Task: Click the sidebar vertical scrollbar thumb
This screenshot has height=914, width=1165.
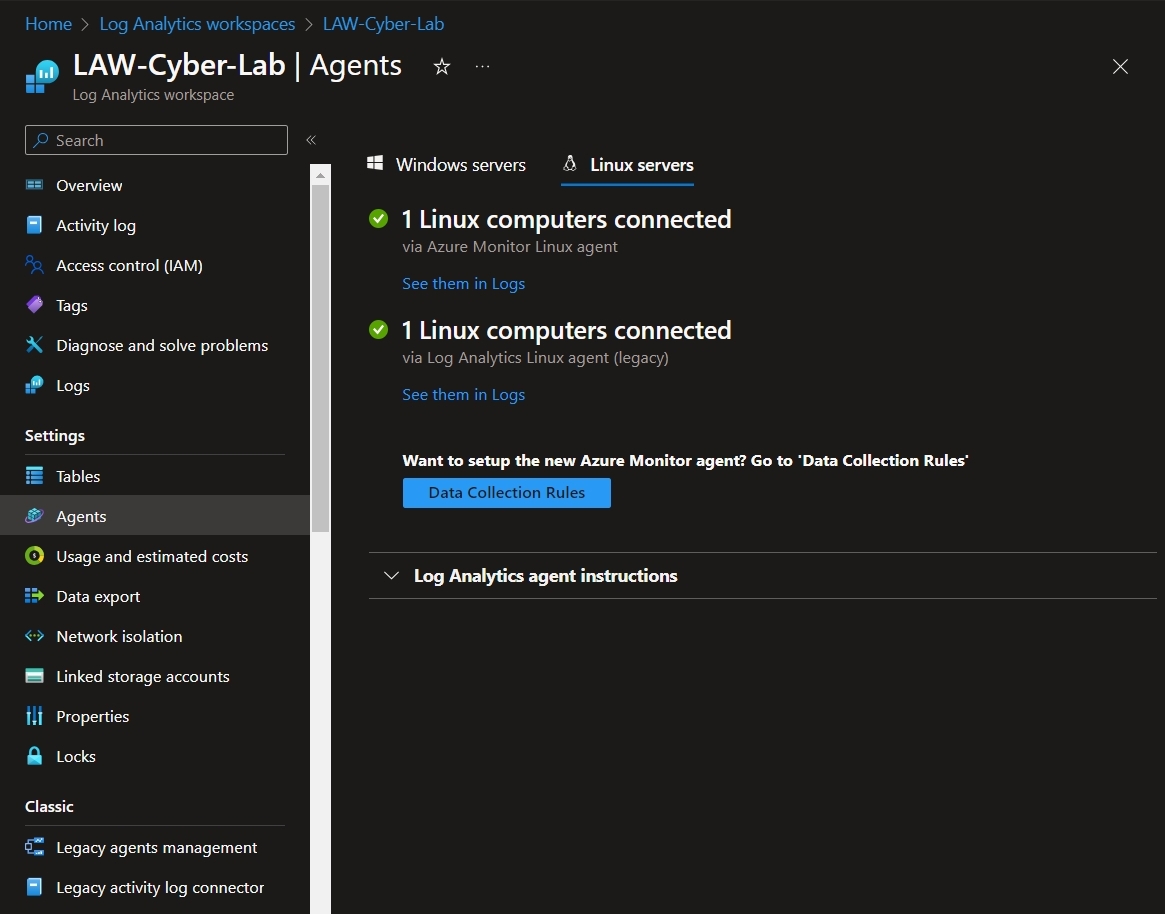Action: click(320, 358)
